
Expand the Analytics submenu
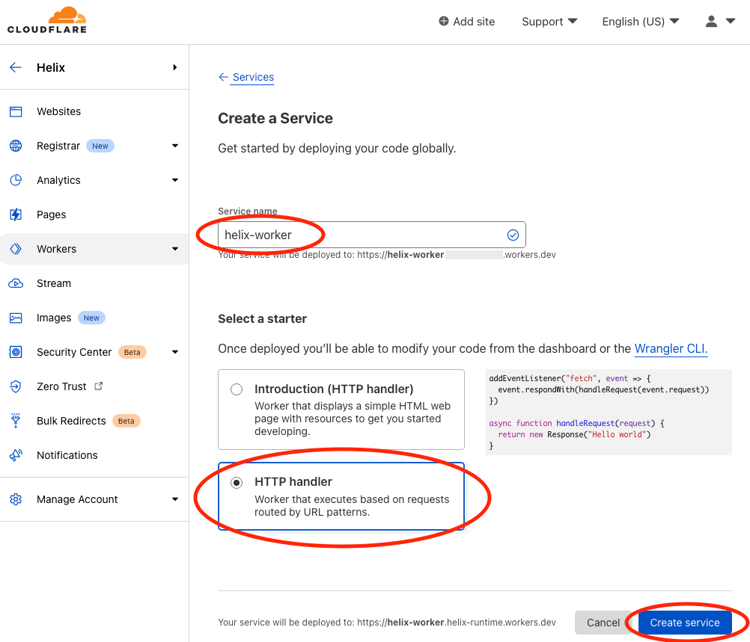175,180
